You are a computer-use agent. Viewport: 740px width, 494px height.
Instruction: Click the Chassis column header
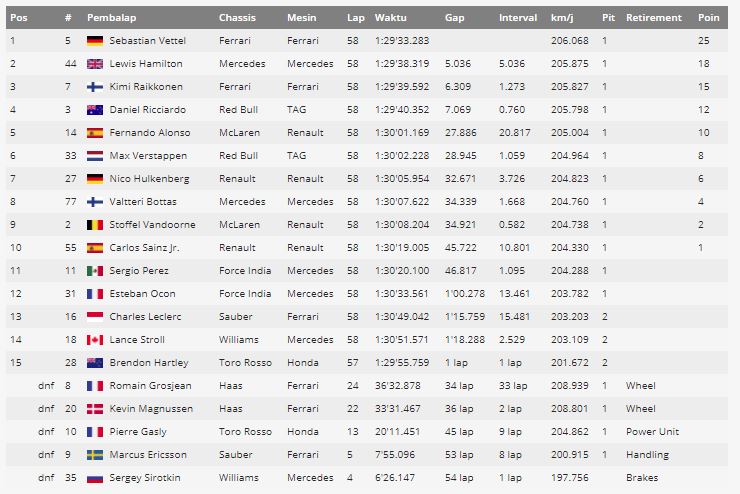[237, 18]
